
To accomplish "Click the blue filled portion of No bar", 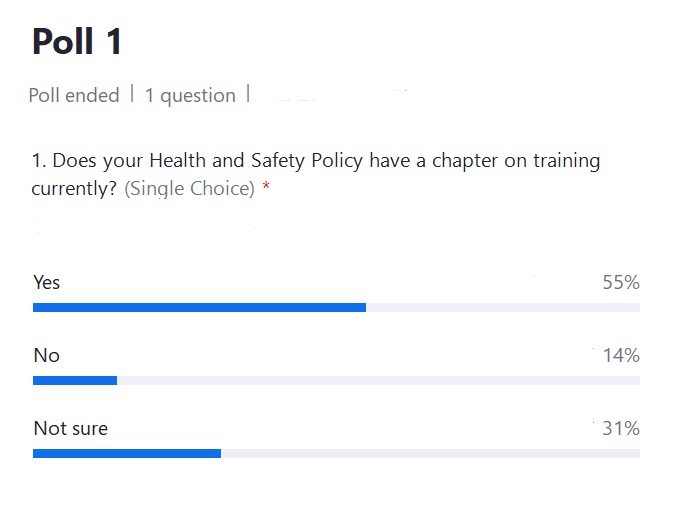I will point(75,380).
